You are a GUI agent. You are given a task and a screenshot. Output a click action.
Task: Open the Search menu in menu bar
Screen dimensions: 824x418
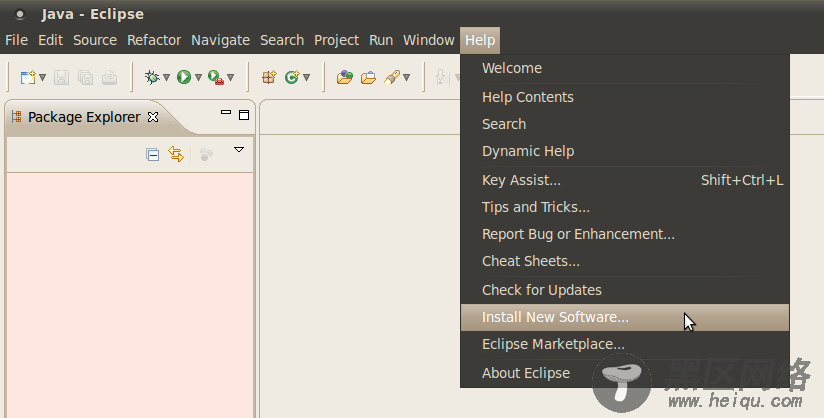[282, 40]
